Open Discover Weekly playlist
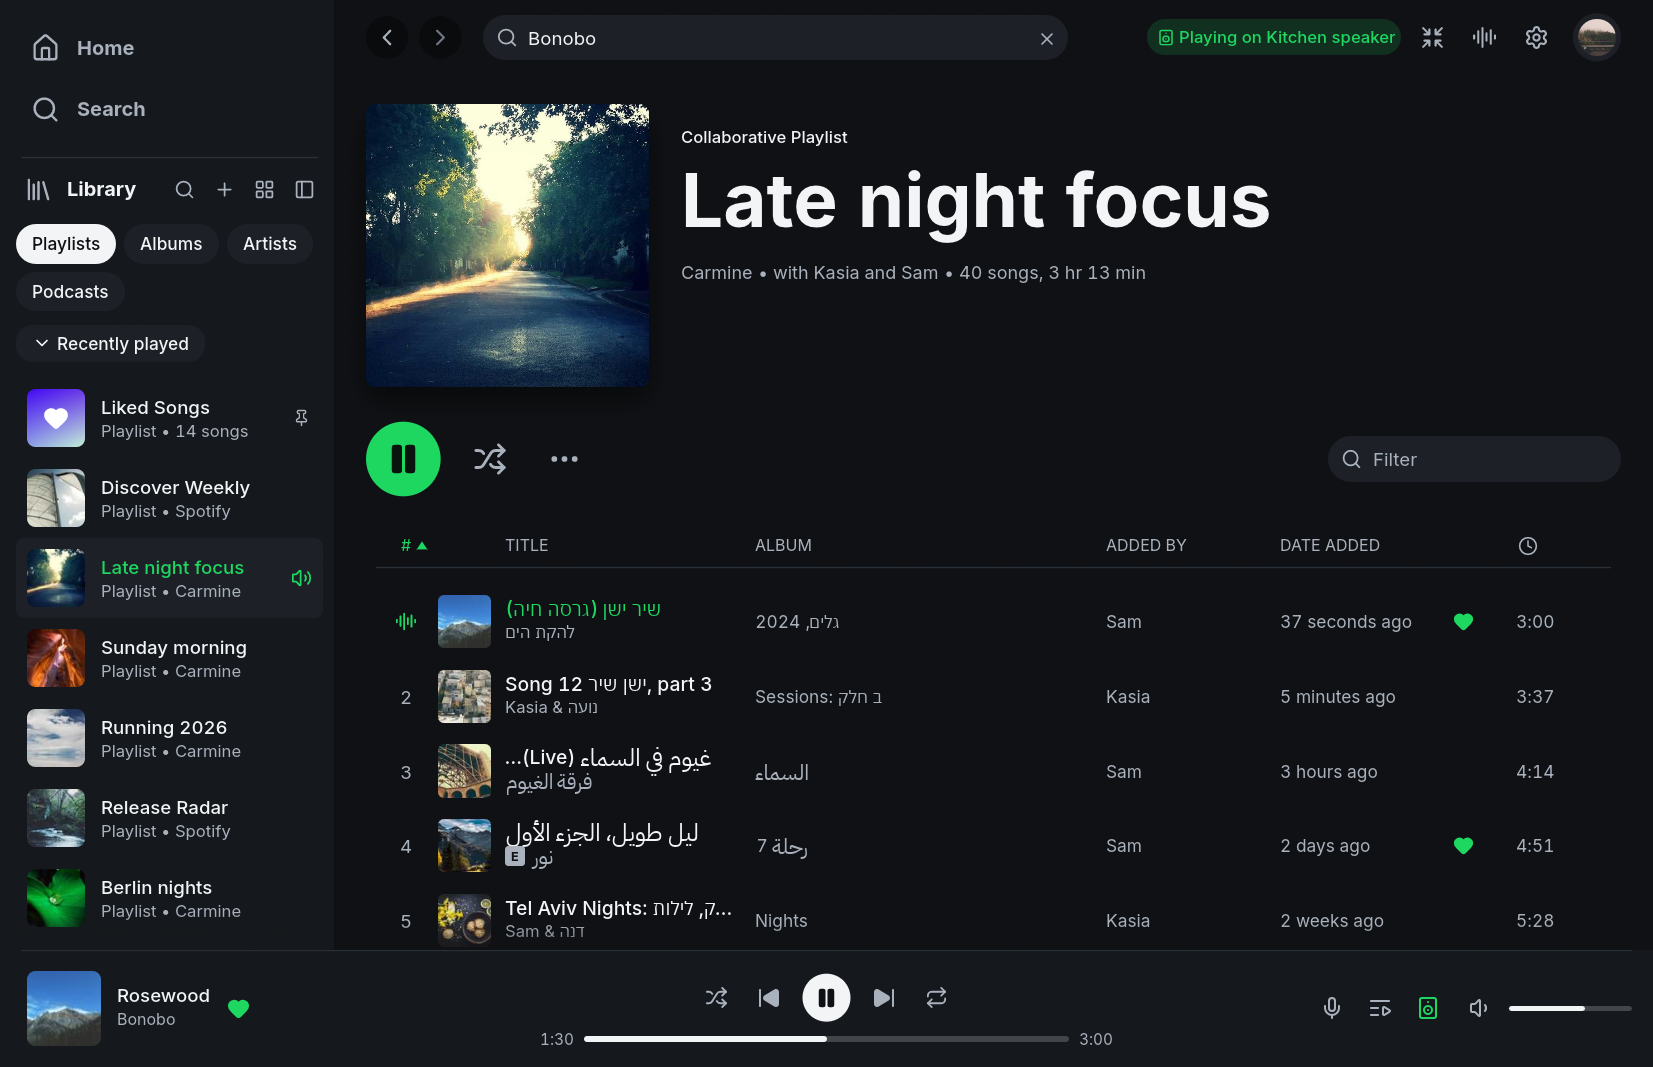 (168, 498)
